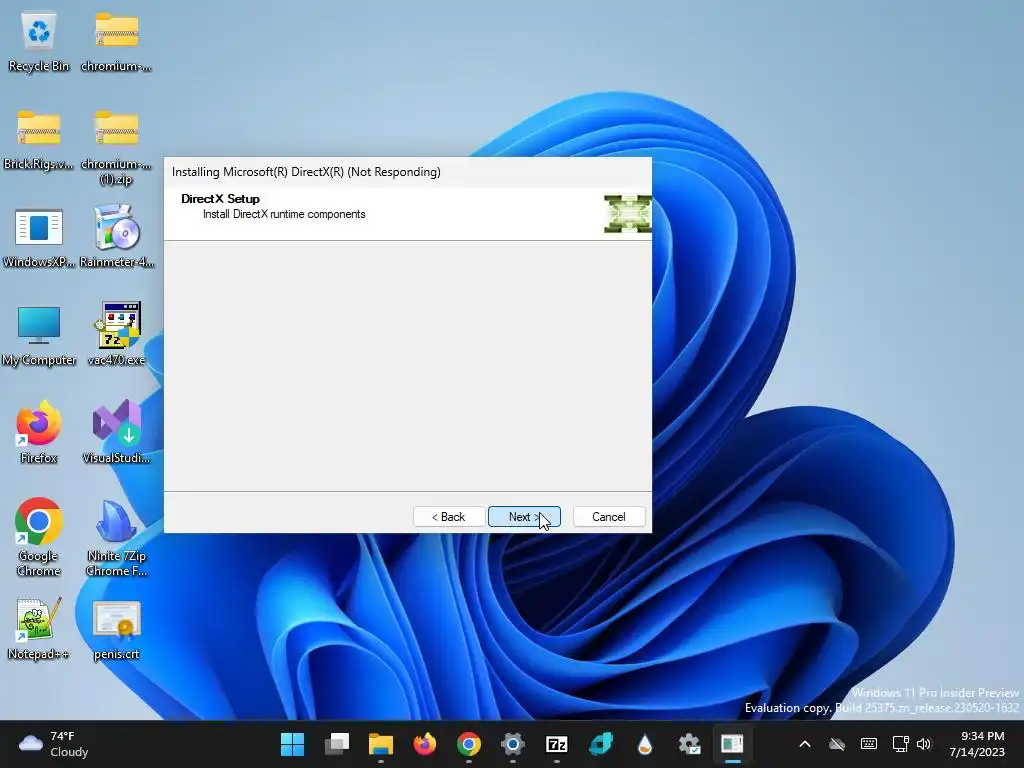Open the teal app icon on the taskbar

(601, 744)
